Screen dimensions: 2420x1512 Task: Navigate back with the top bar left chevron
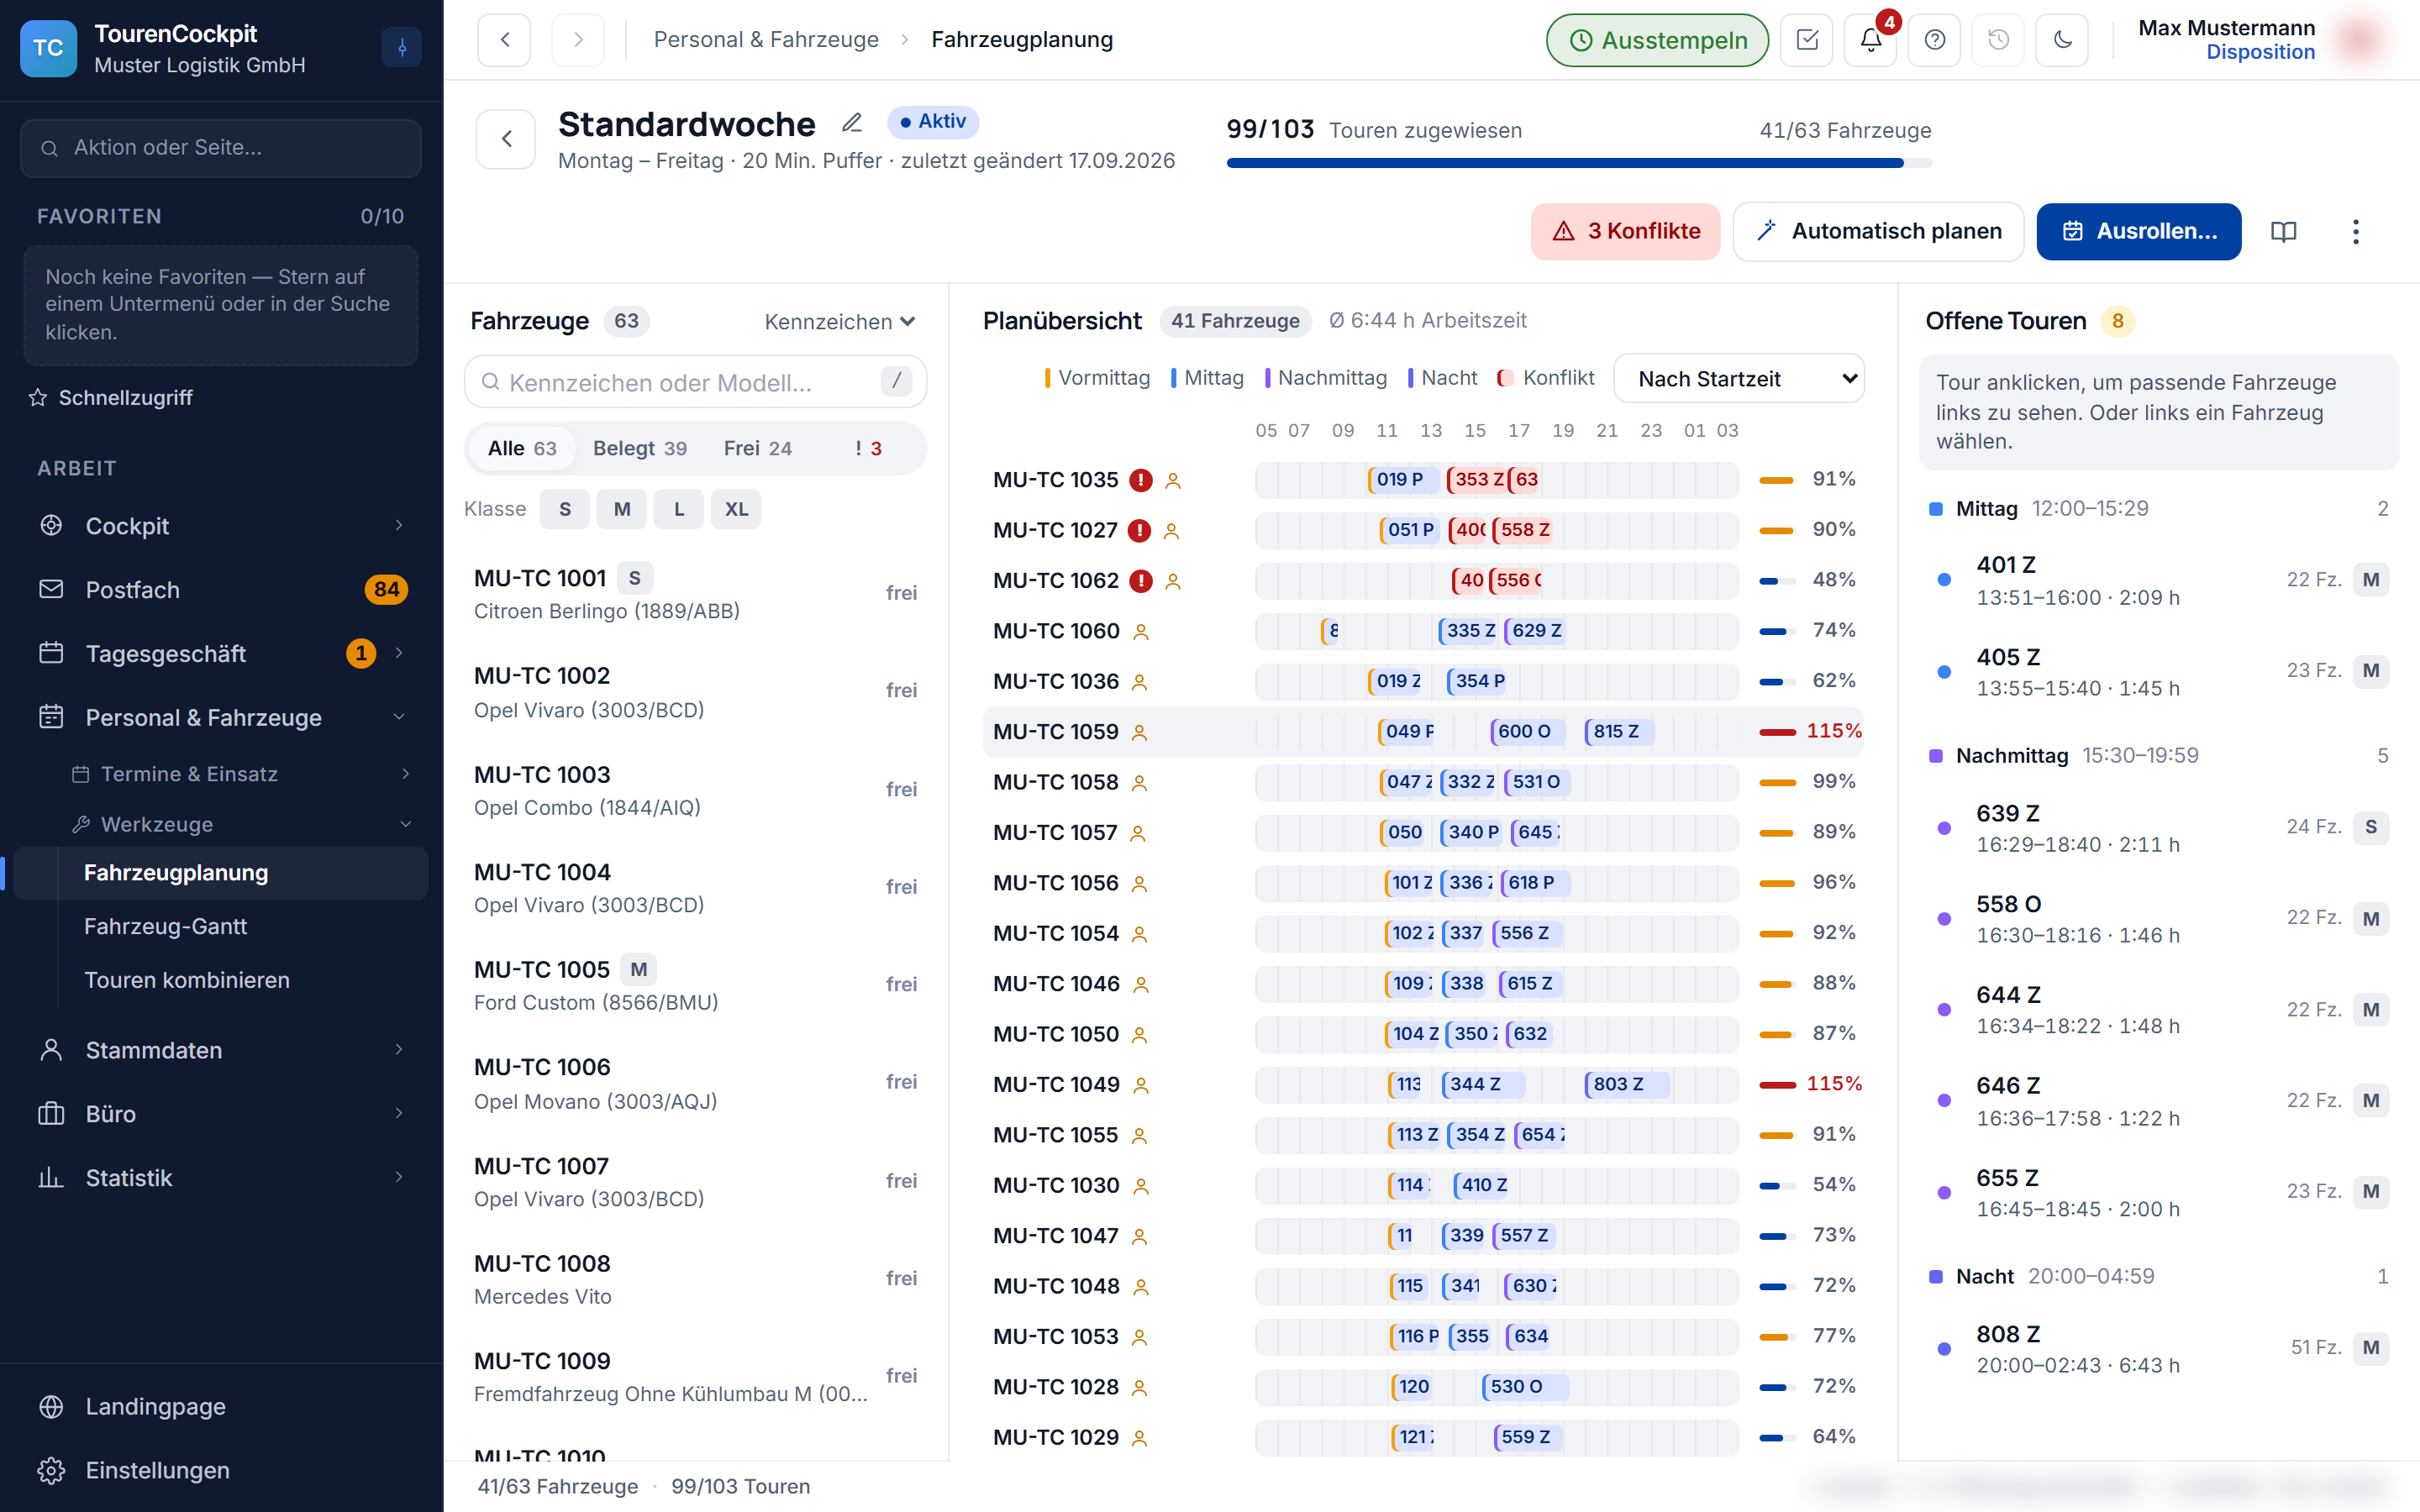[504, 40]
